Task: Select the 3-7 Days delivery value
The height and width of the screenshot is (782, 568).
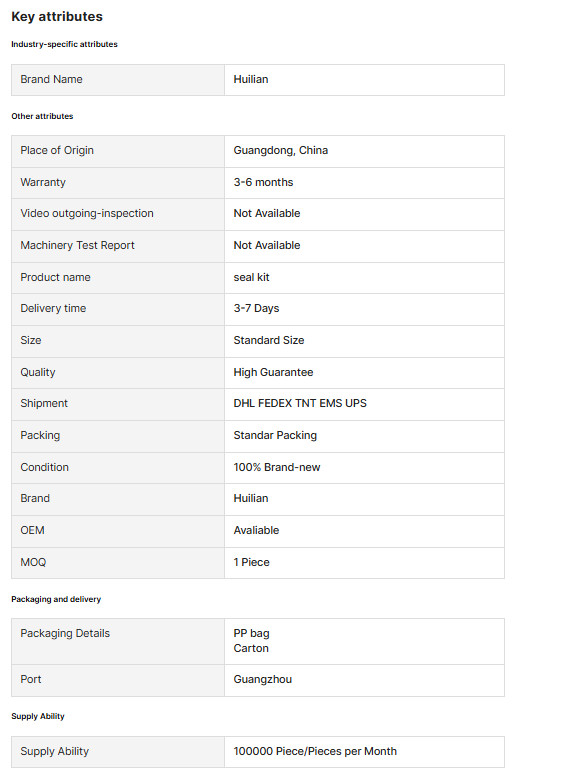Action: pos(256,308)
